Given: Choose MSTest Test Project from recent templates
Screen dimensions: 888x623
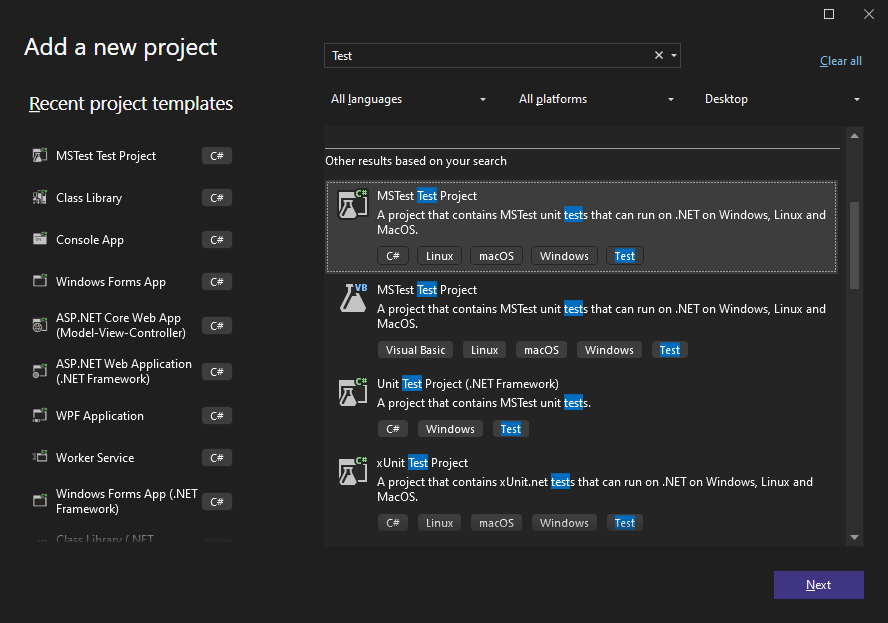Looking at the screenshot, I should point(106,156).
